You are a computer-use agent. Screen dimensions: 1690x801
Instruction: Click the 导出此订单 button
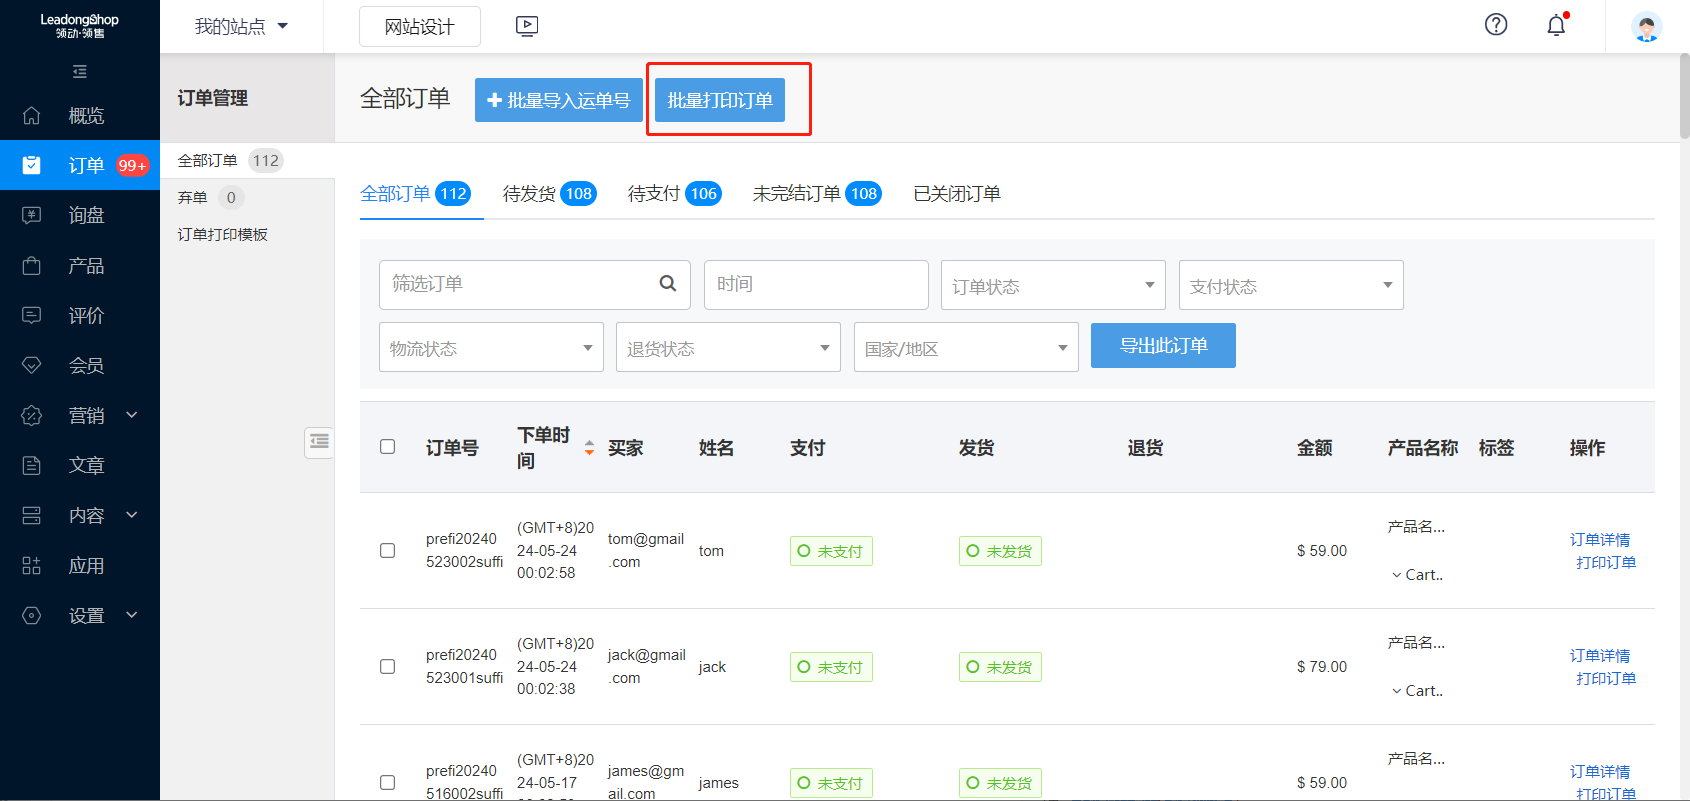click(x=1162, y=346)
